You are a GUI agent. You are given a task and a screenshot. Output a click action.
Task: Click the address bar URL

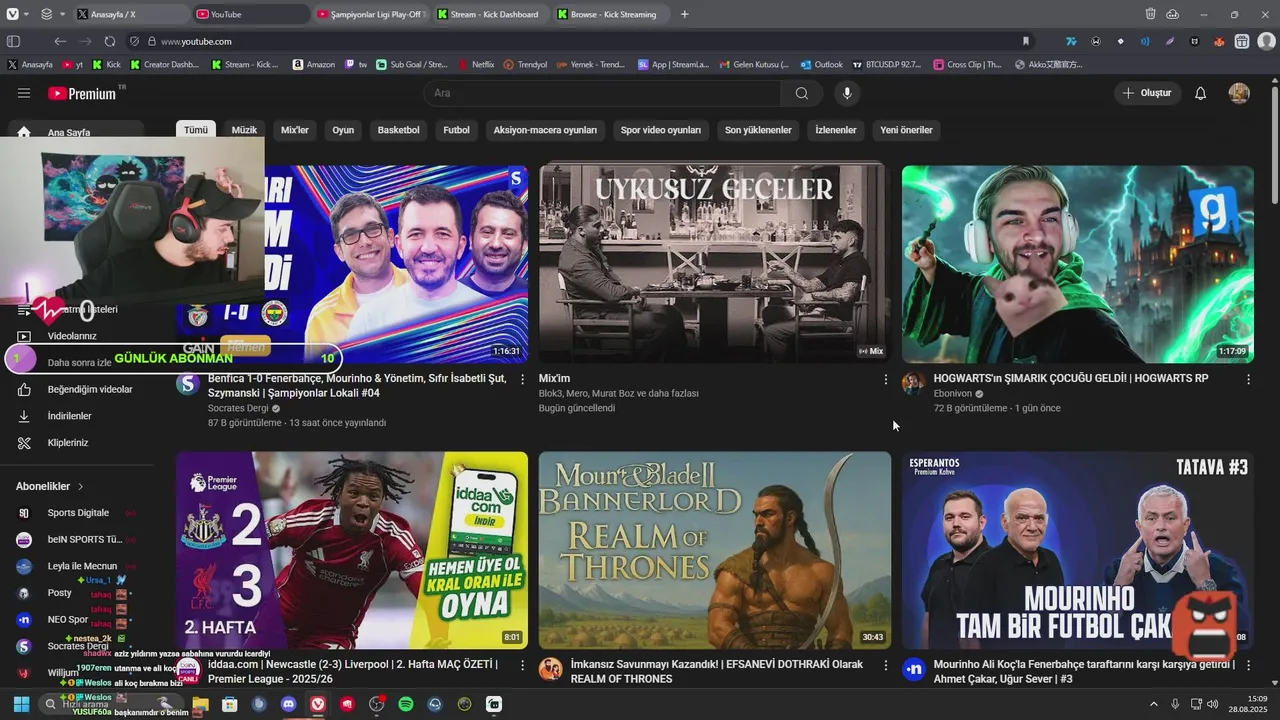(196, 41)
